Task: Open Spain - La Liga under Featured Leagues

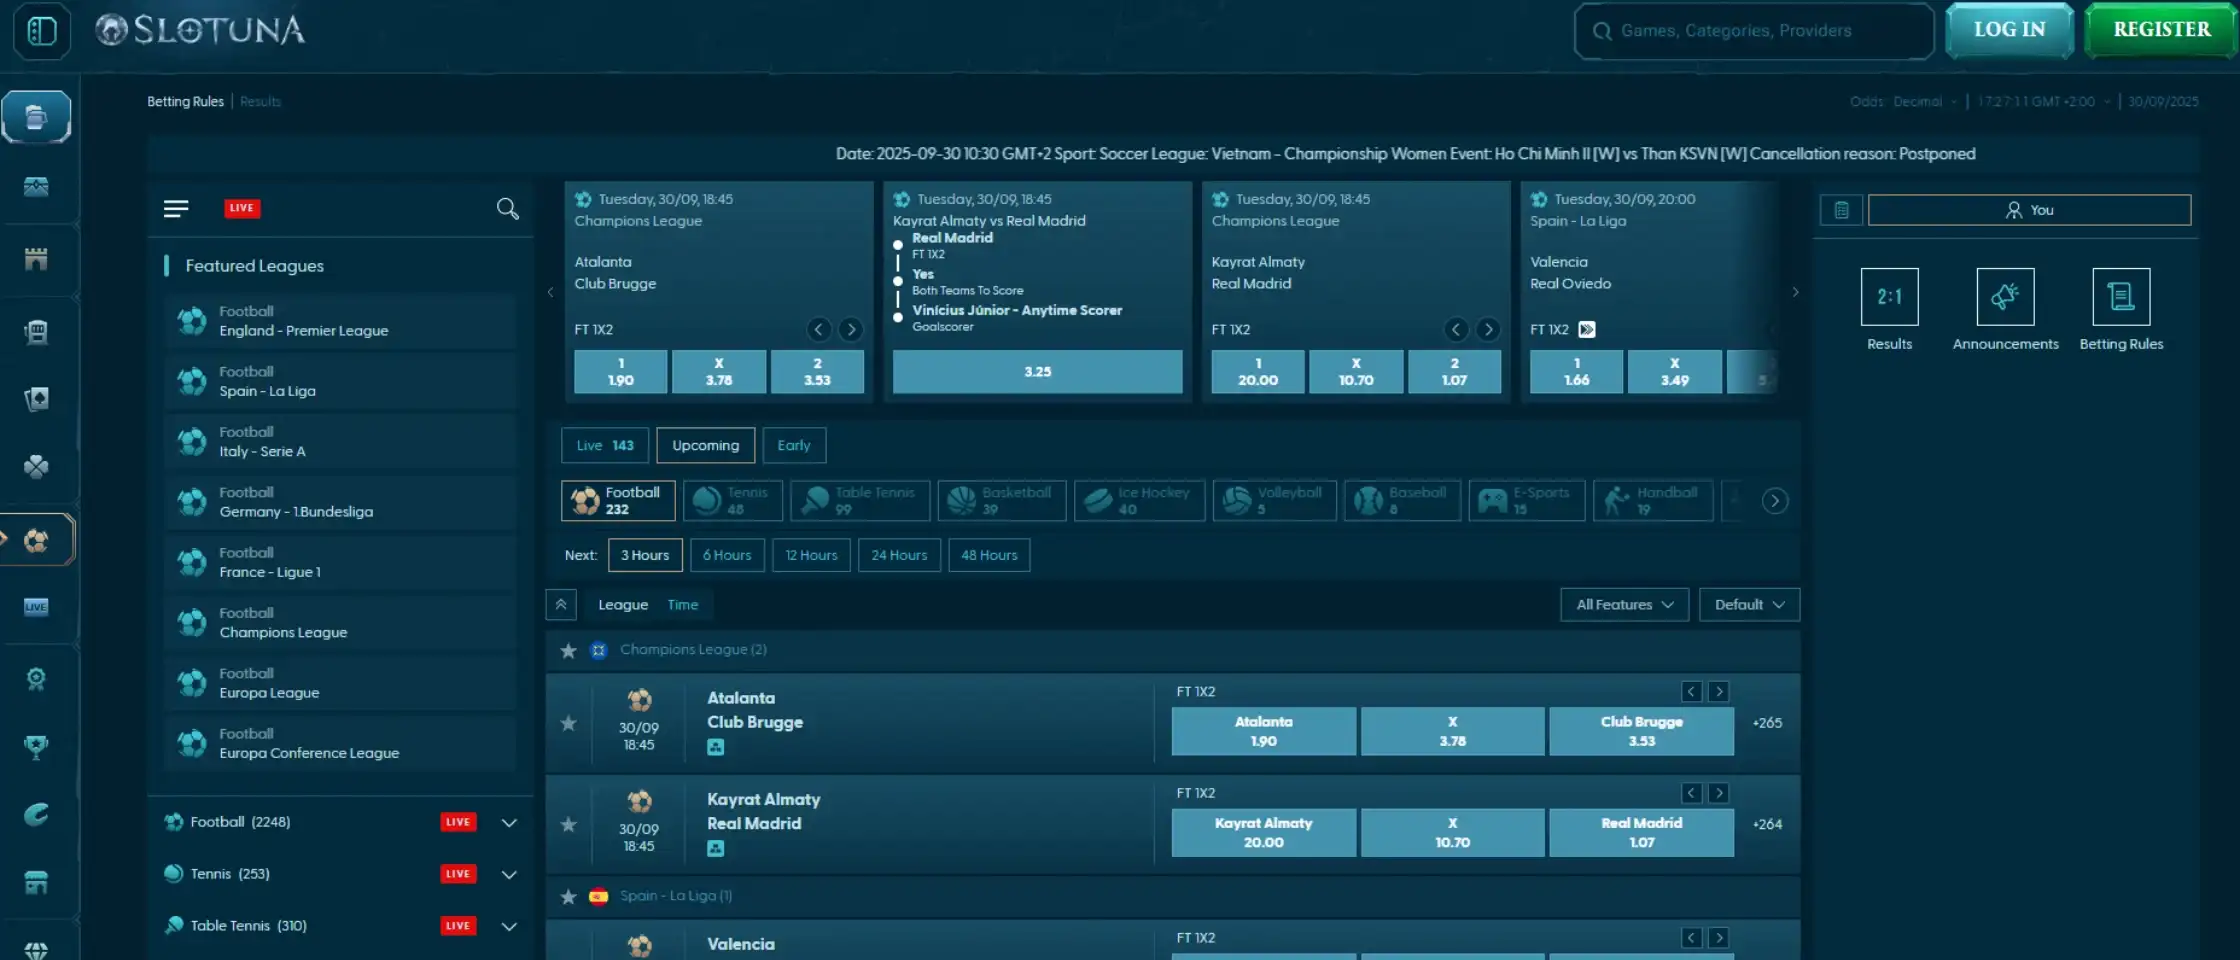Action: tap(340, 381)
